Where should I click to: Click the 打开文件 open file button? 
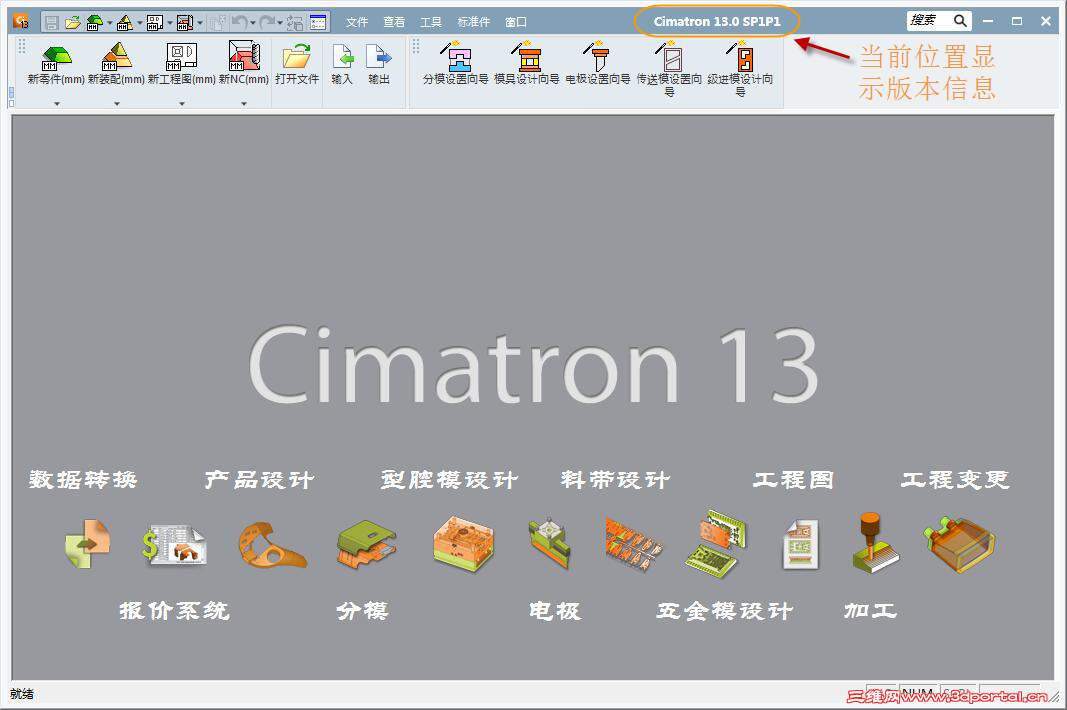pos(297,63)
